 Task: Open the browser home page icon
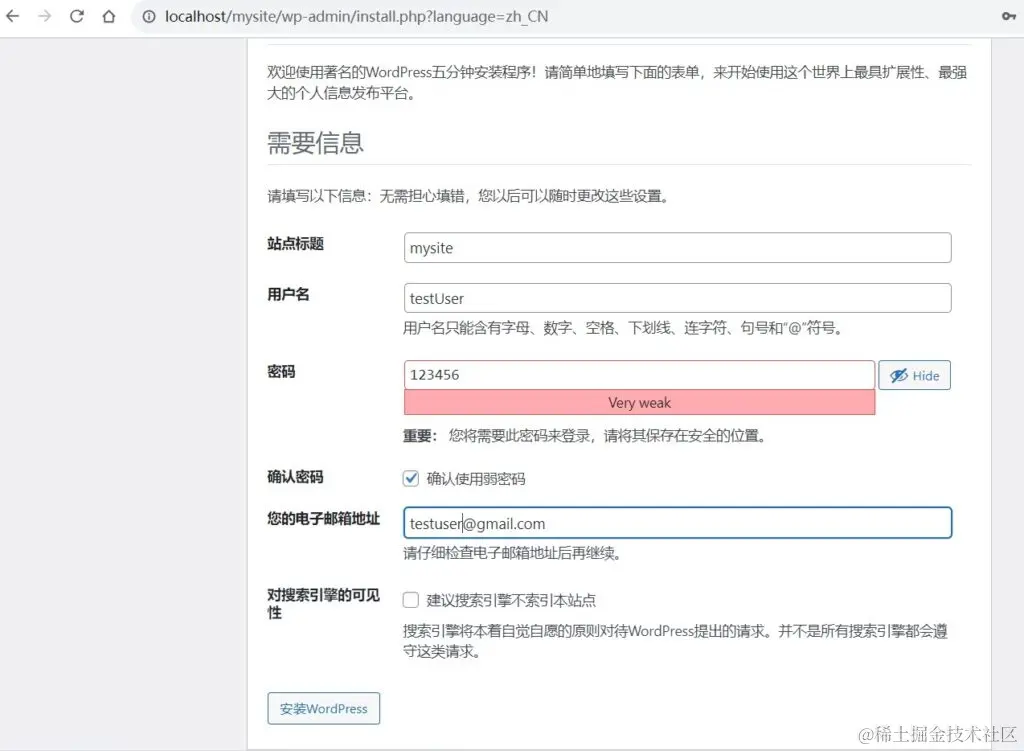[109, 16]
